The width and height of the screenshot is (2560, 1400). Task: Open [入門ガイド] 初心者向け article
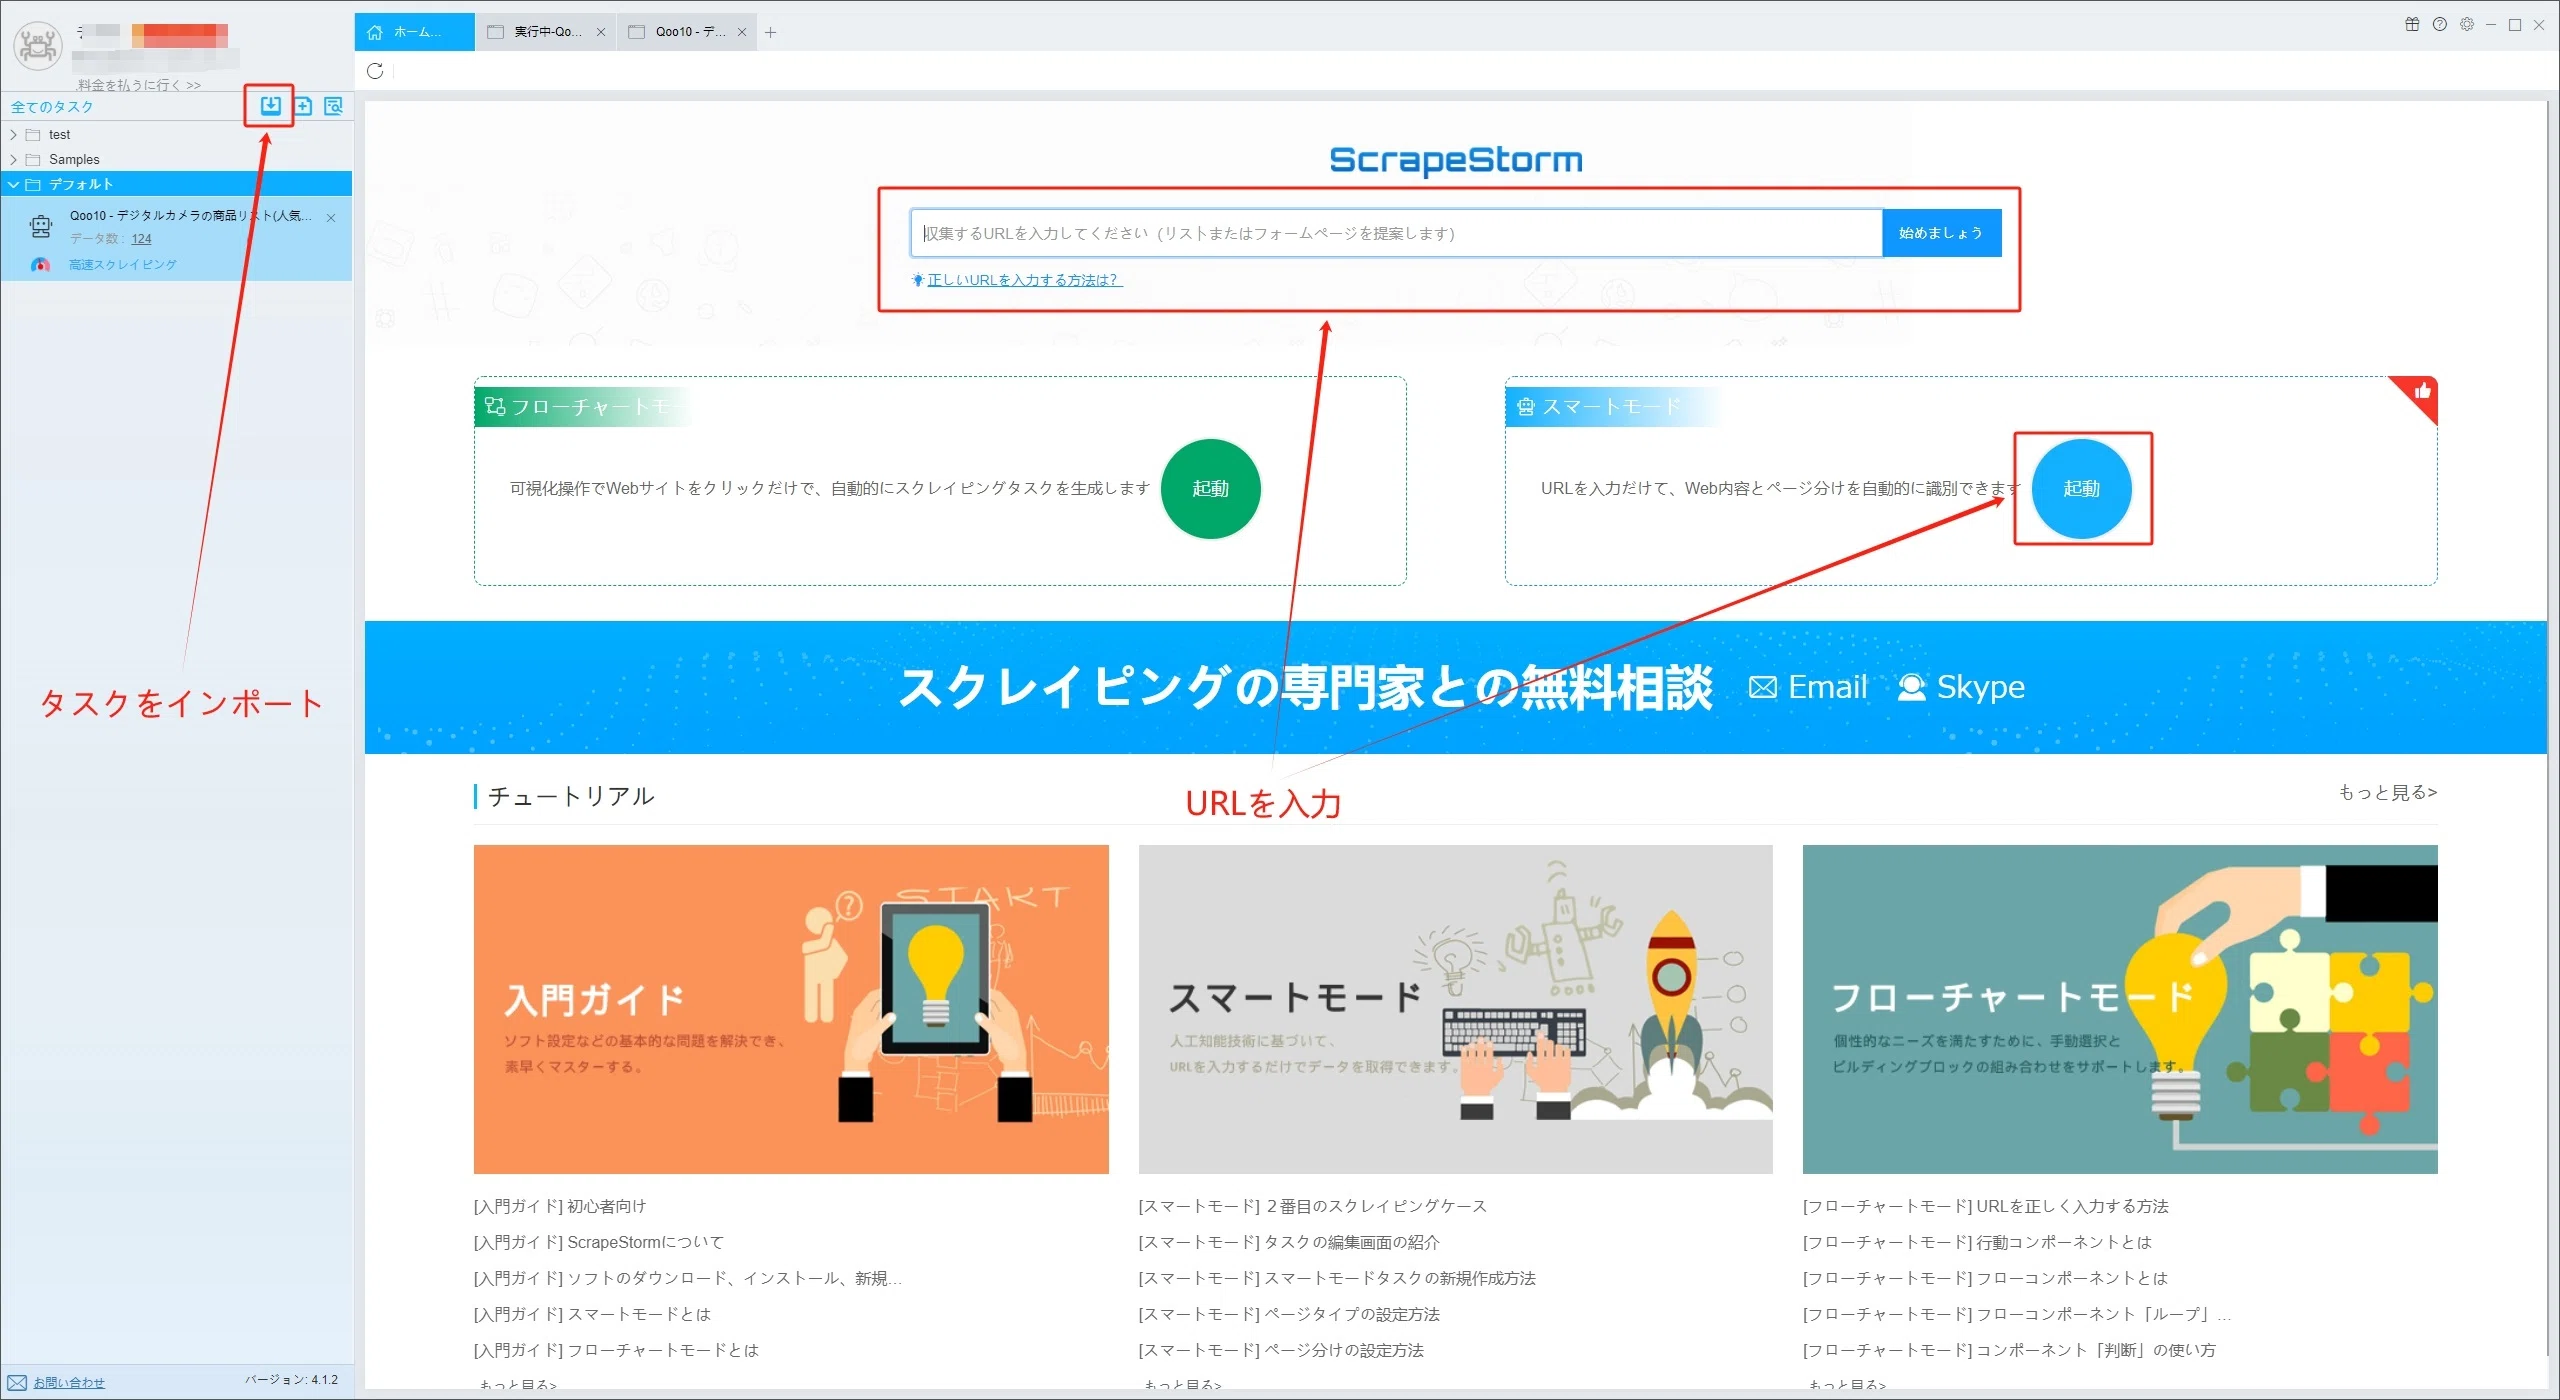(x=560, y=1206)
